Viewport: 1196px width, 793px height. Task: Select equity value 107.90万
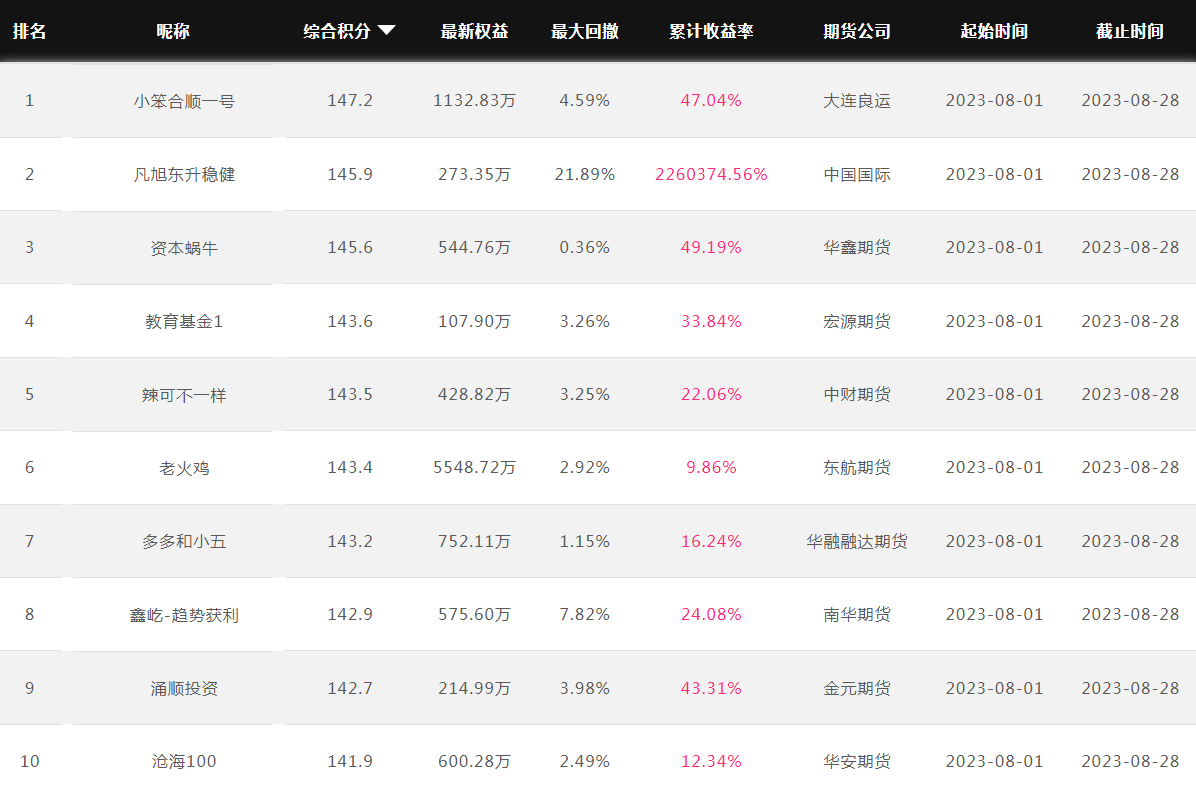click(474, 321)
